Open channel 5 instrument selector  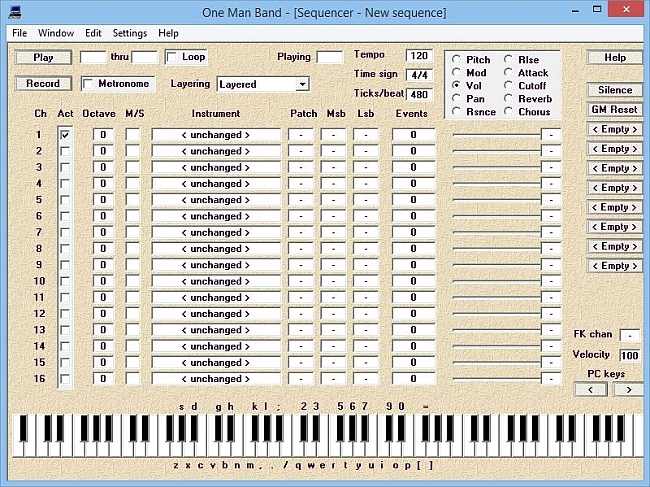(x=216, y=200)
